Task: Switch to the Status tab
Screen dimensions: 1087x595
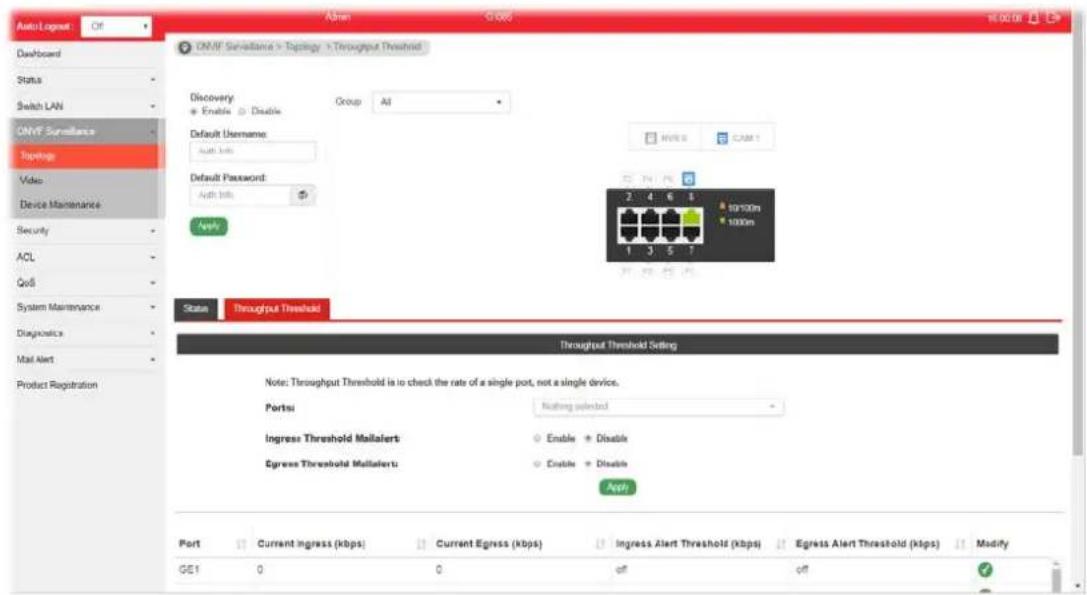Action: tap(195, 309)
